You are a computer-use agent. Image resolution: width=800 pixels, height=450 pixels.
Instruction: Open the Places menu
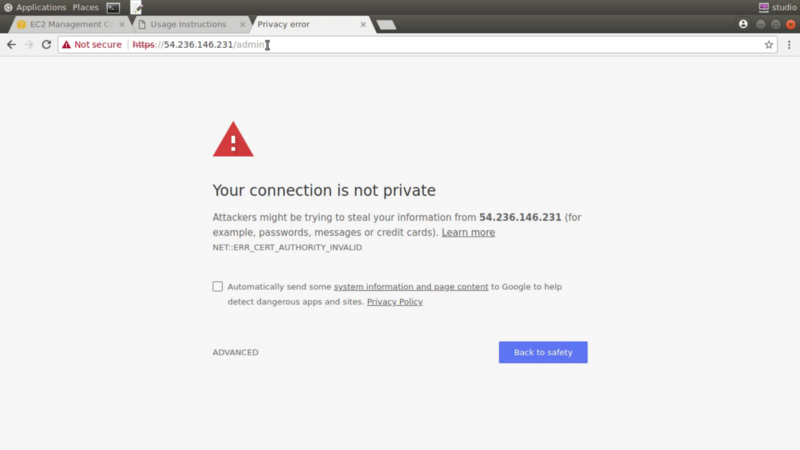click(x=85, y=7)
